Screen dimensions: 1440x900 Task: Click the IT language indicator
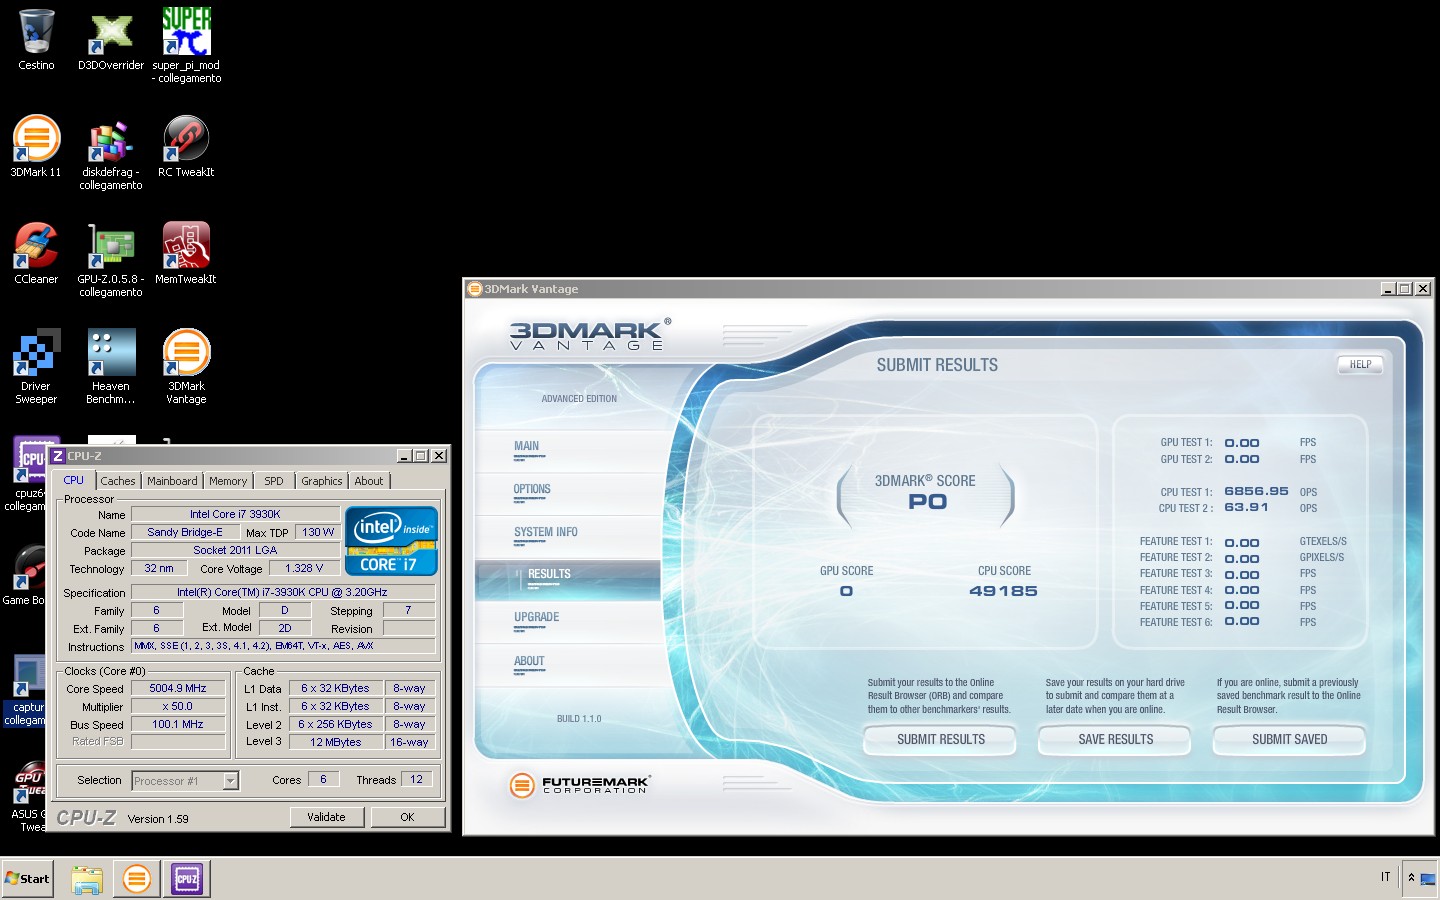(1385, 877)
